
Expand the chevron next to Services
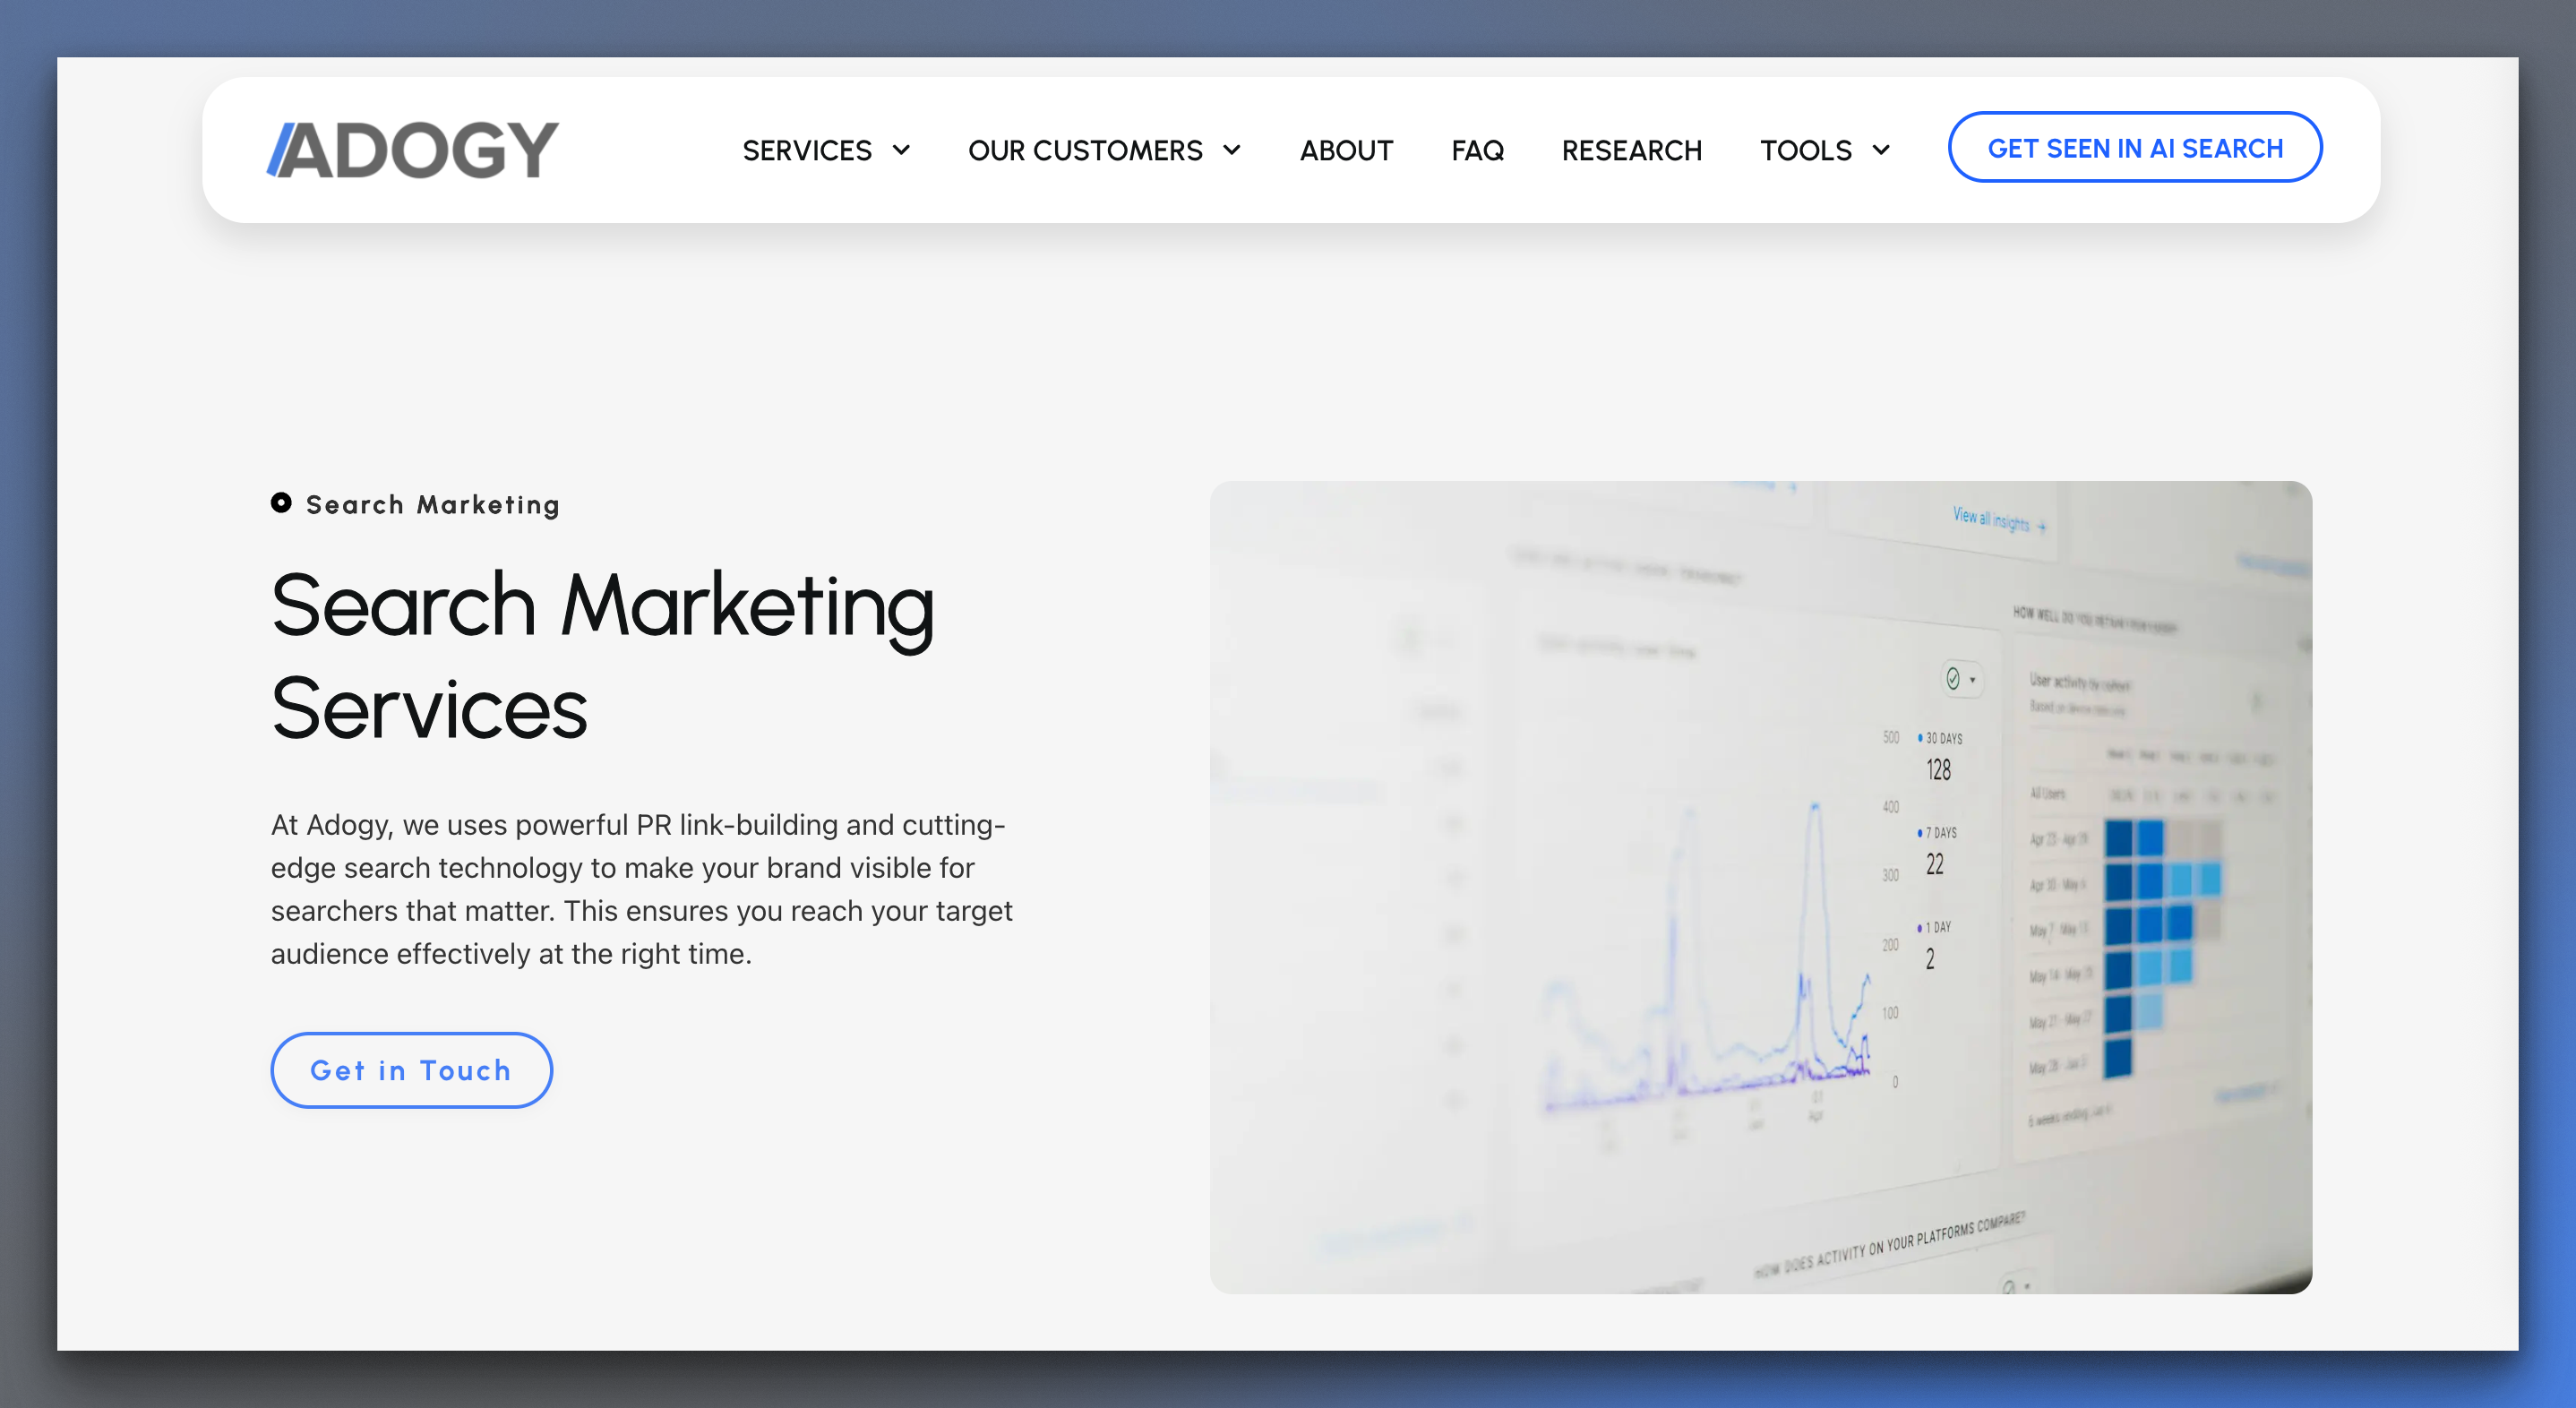pyautogui.click(x=901, y=150)
